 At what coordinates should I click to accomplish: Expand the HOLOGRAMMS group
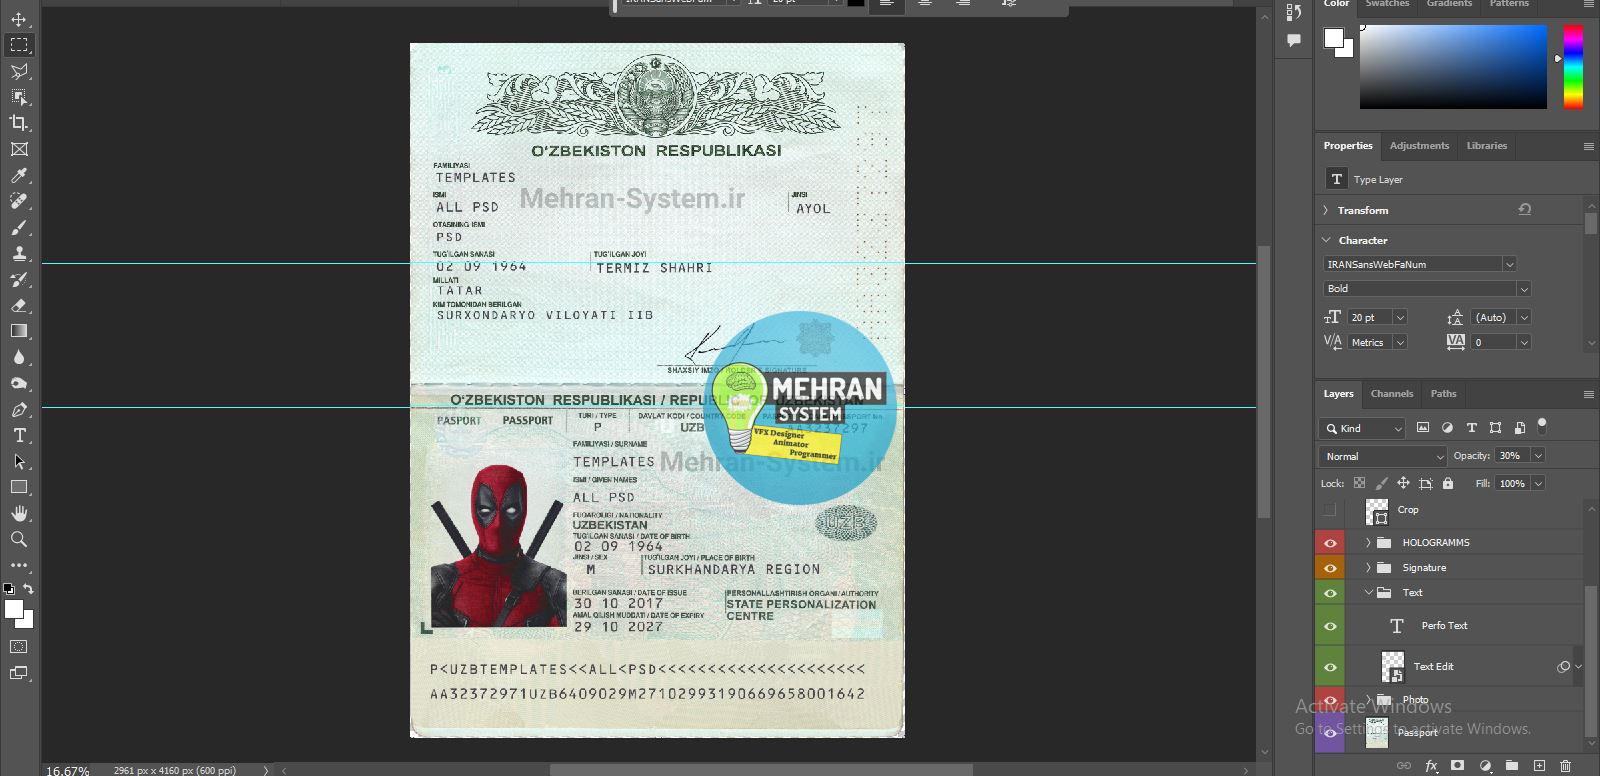1368,543
